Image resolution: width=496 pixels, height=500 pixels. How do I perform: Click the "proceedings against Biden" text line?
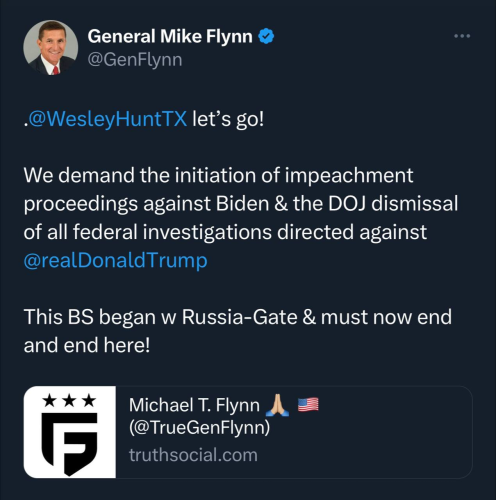click(241, 204)
